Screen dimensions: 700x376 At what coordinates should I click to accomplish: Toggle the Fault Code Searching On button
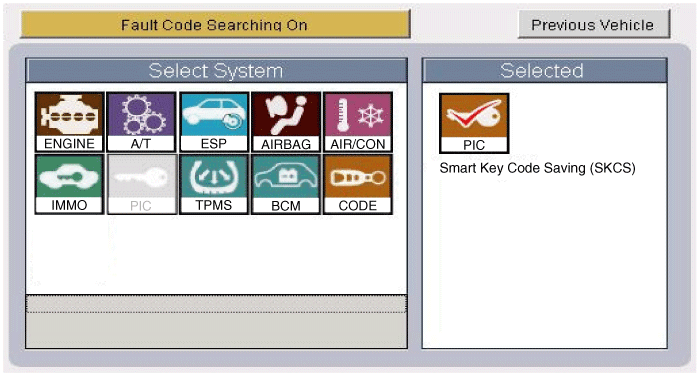coord(215,24)
